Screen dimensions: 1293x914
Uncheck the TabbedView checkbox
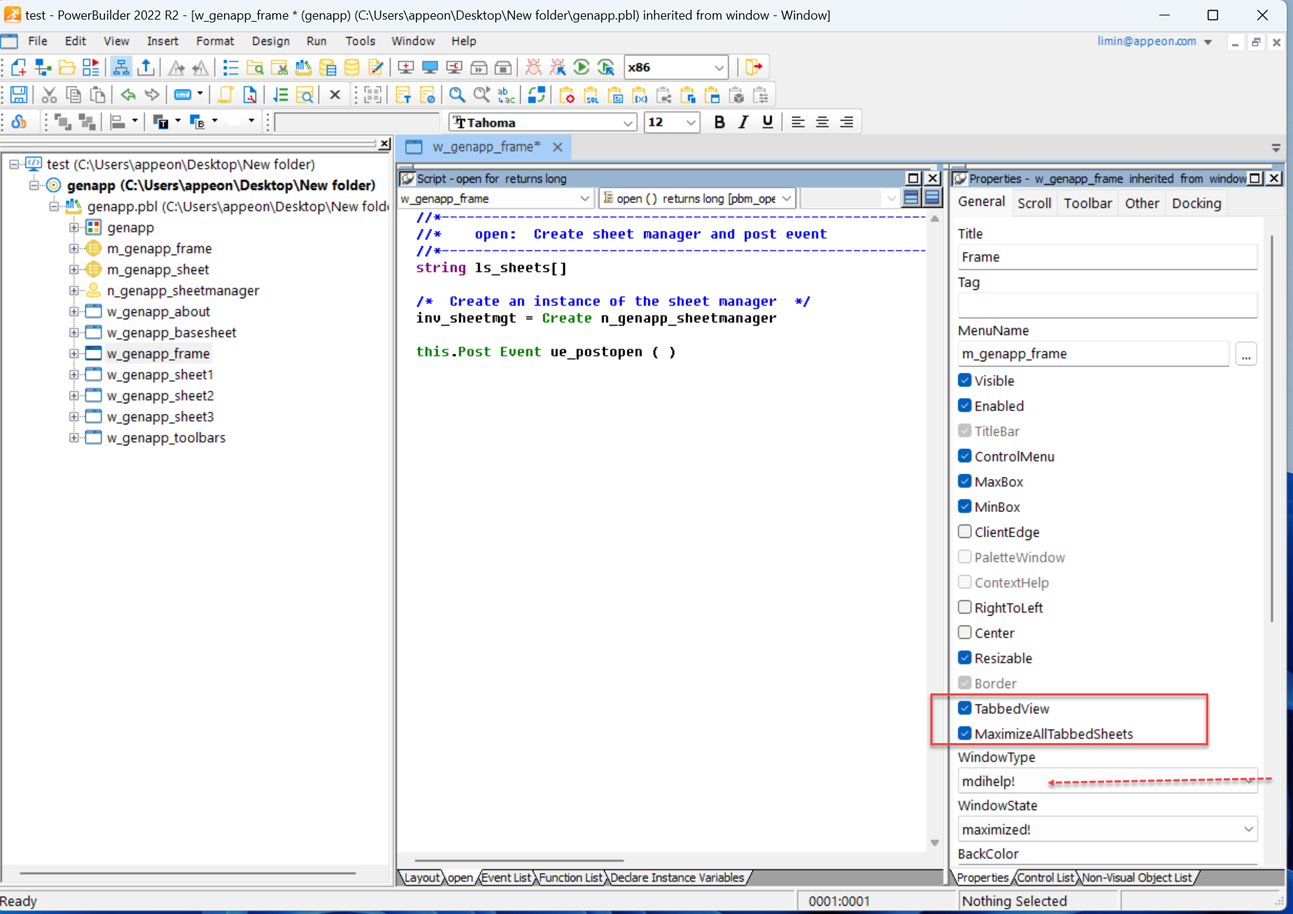[x=965, y=708]
